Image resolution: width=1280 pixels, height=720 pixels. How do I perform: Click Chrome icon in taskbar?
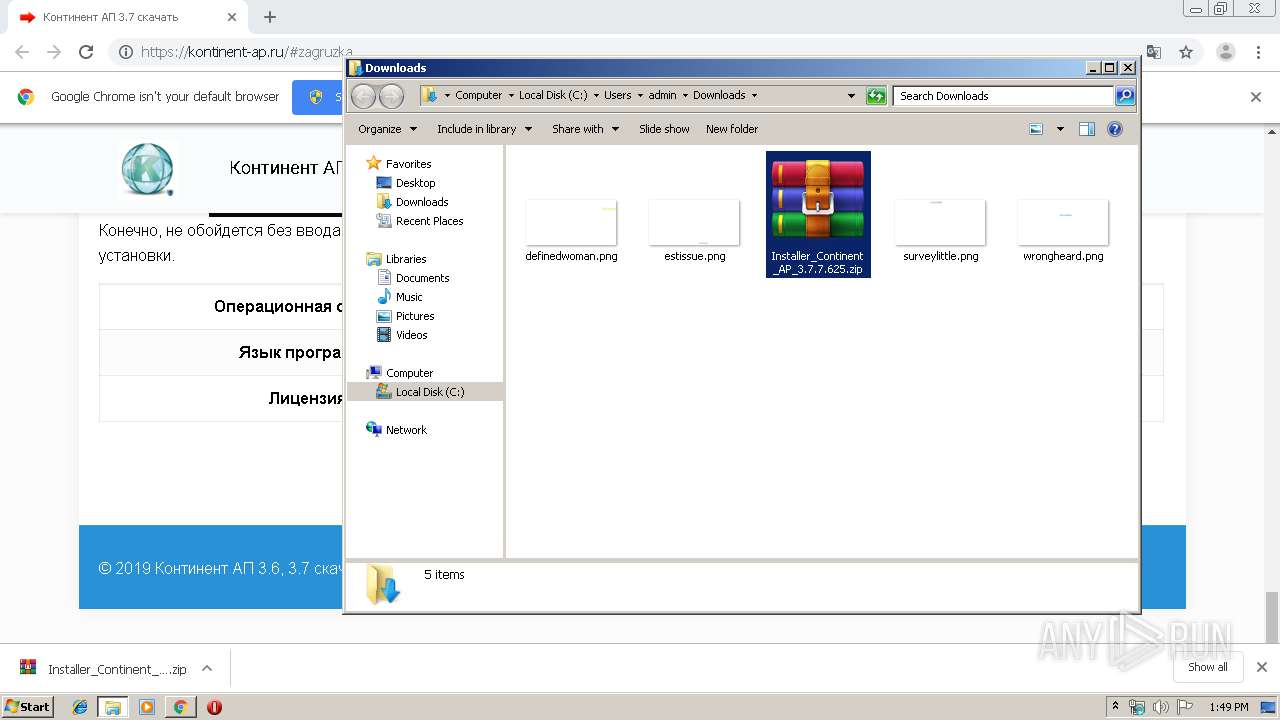[180, 707]
